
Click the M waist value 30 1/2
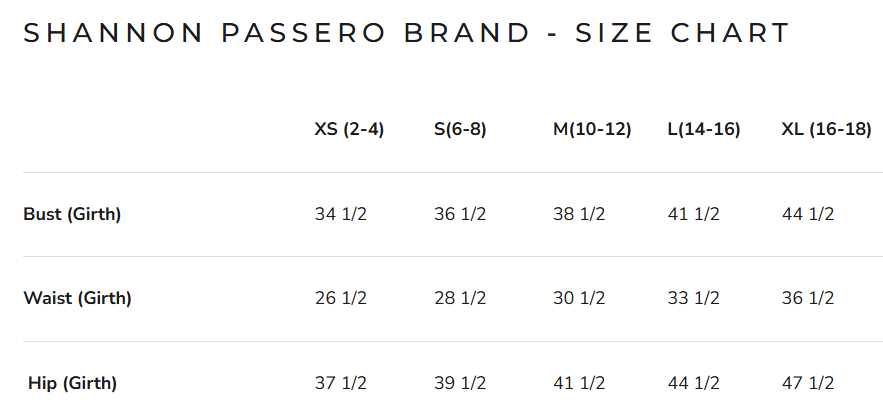click(579, 298)
